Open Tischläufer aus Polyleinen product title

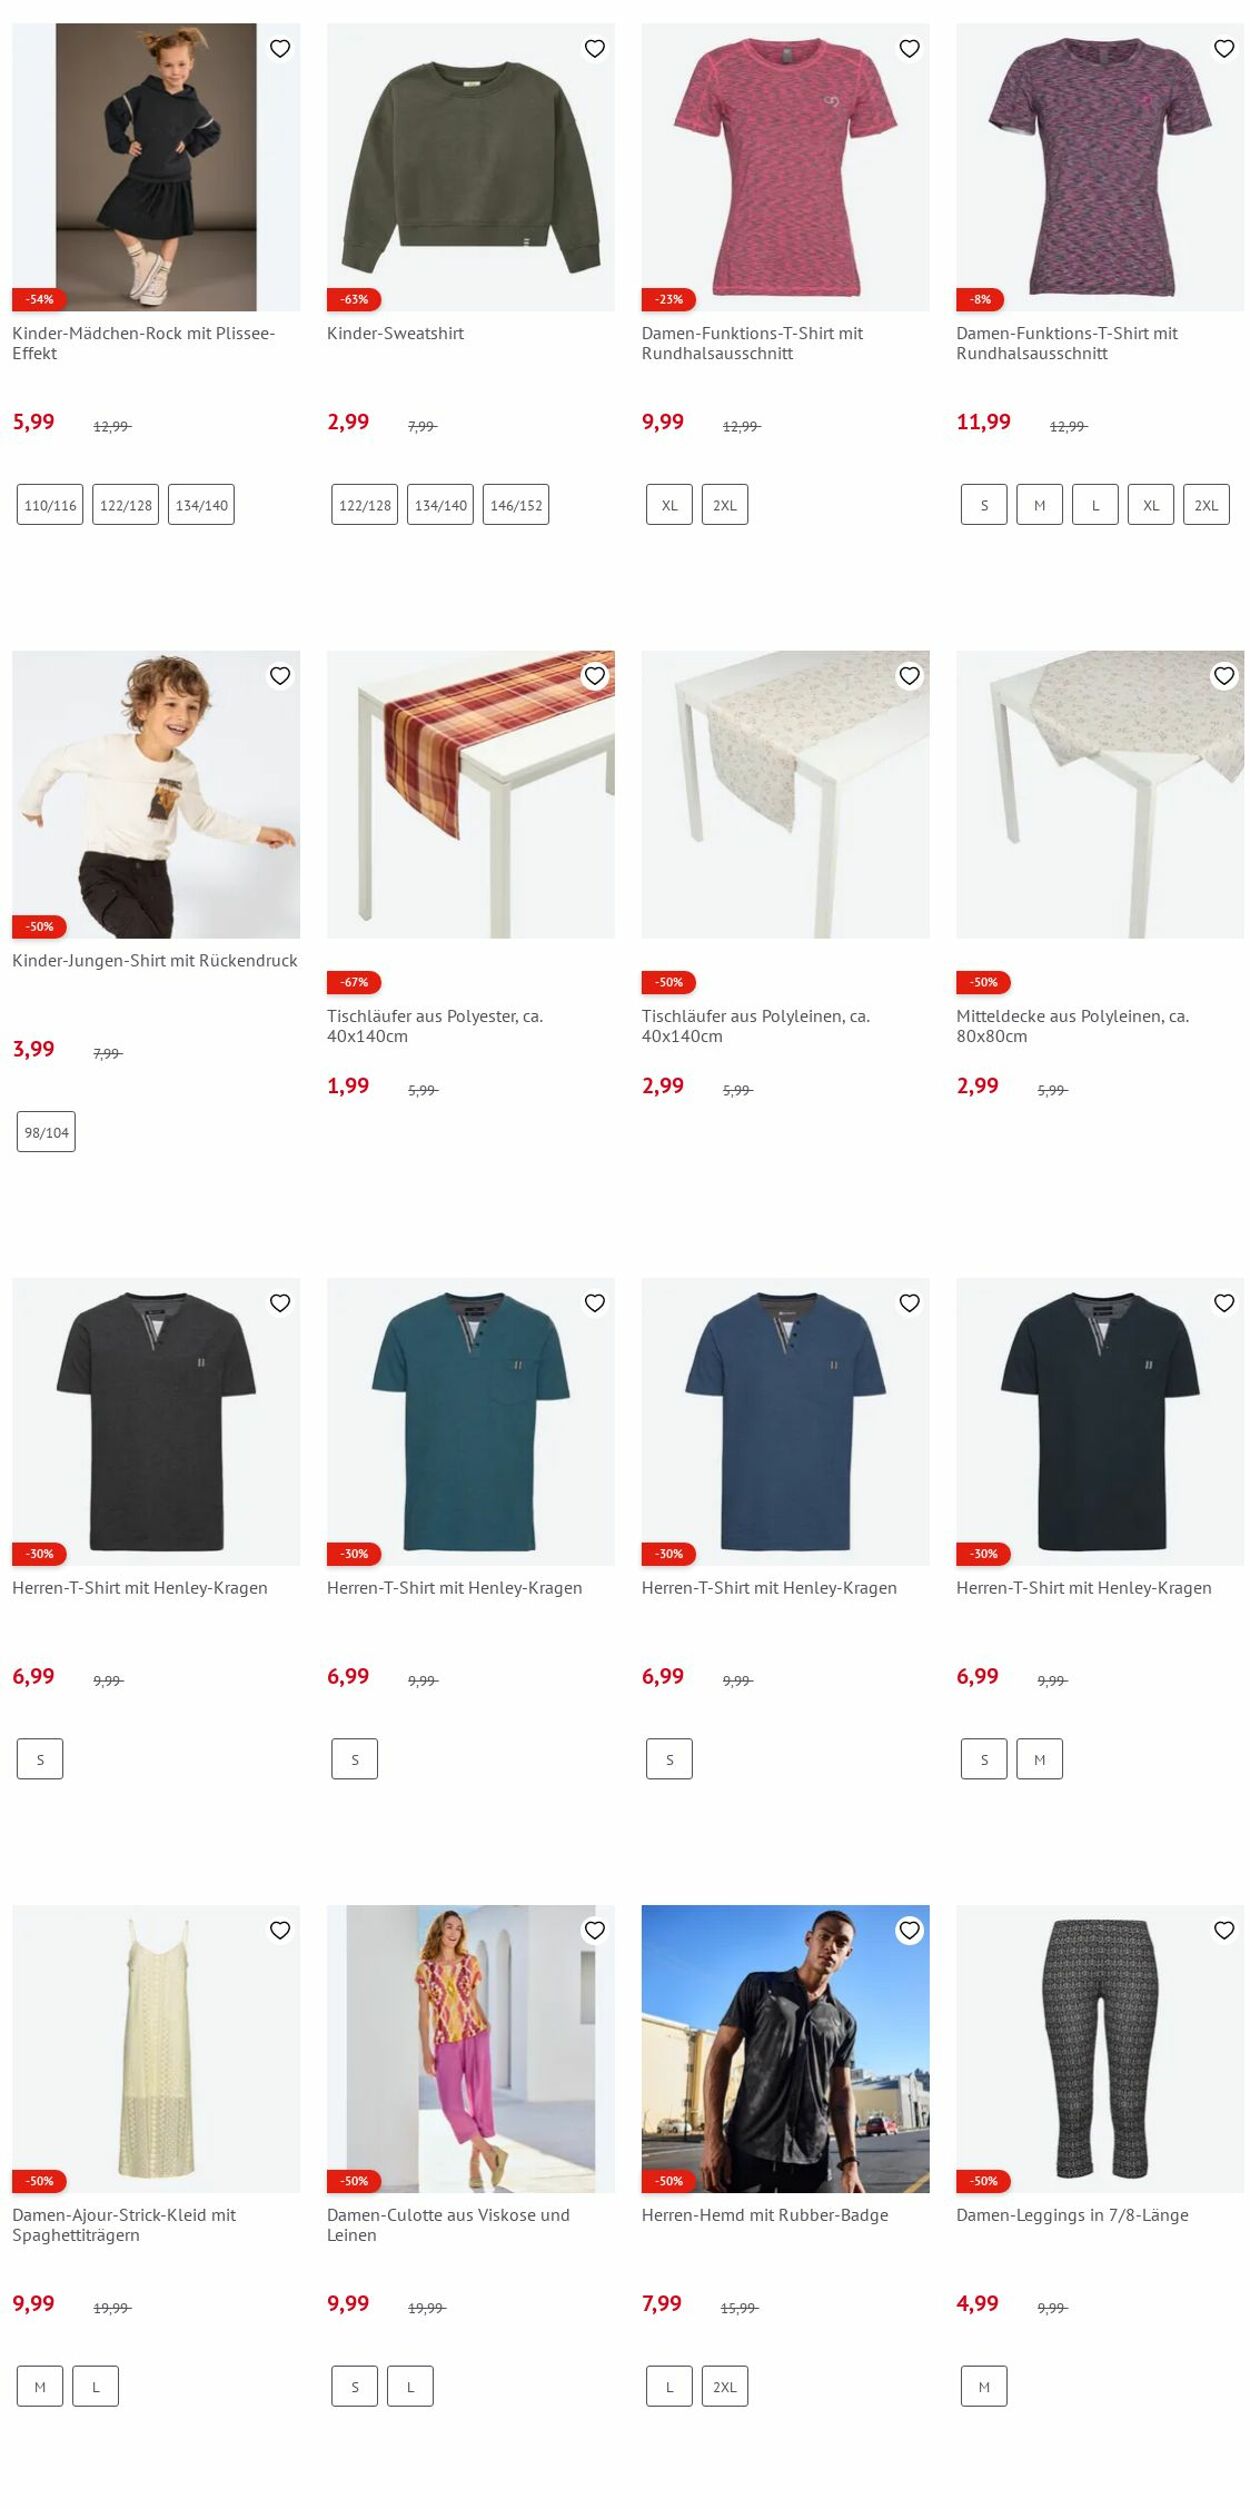tap(755, 1026)
